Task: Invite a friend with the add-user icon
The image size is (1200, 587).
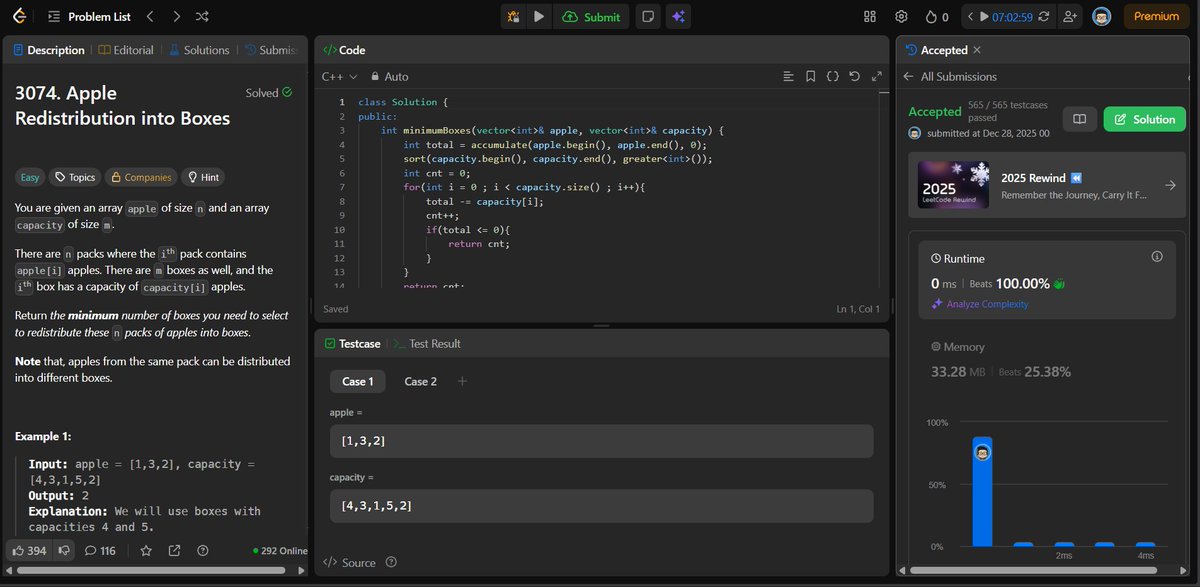Action: pyautogui.click(x=1071, y=17)
